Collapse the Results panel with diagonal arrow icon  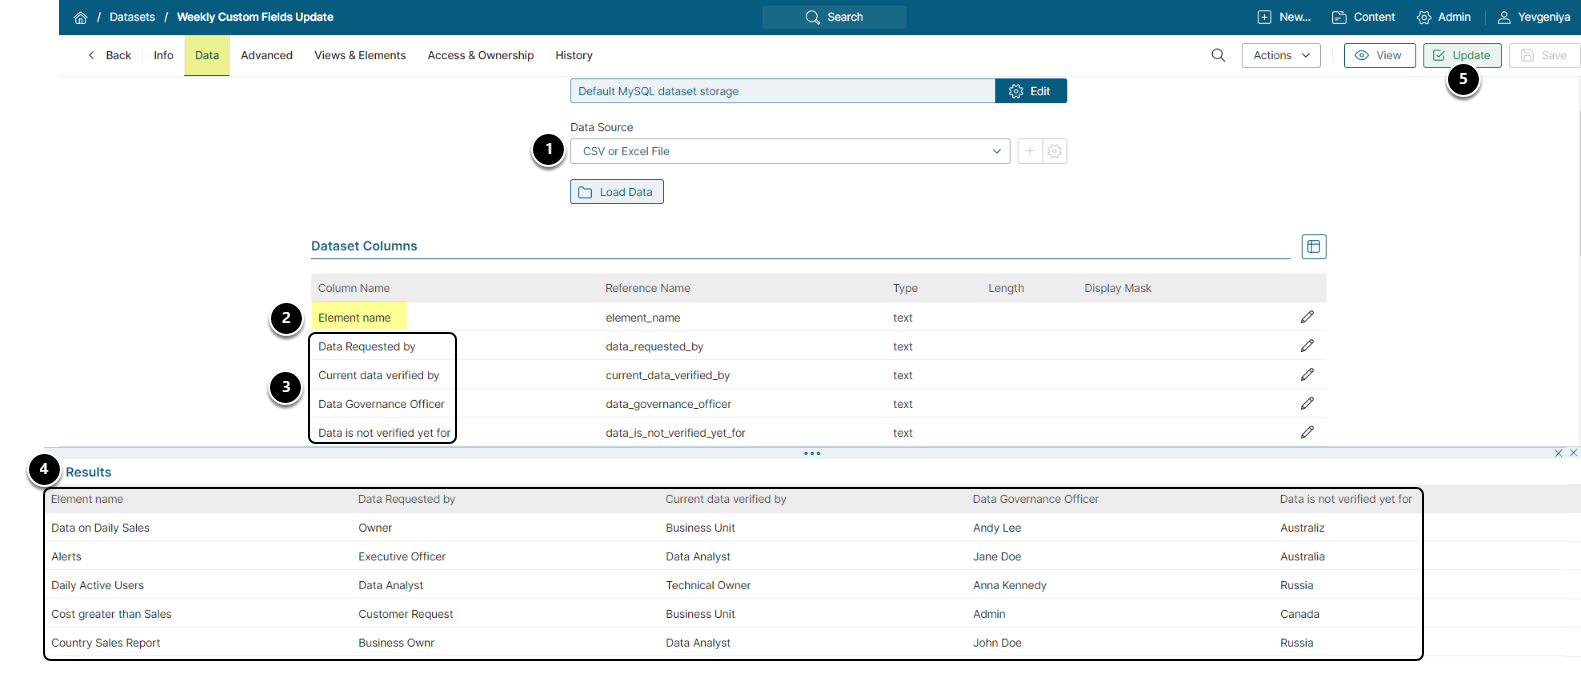(x=1558, y=453)
